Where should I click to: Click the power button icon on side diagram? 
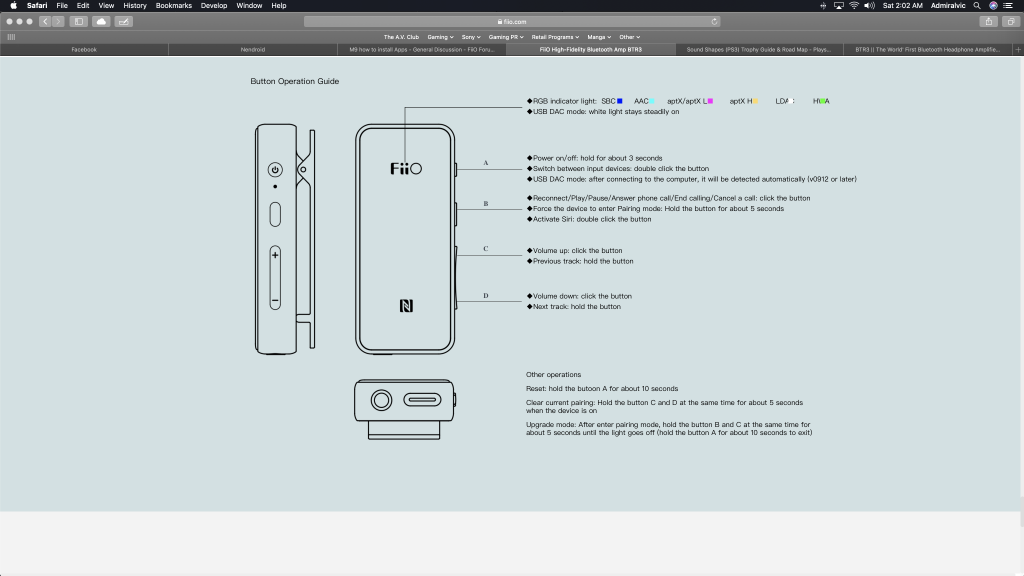click(275, 170)
